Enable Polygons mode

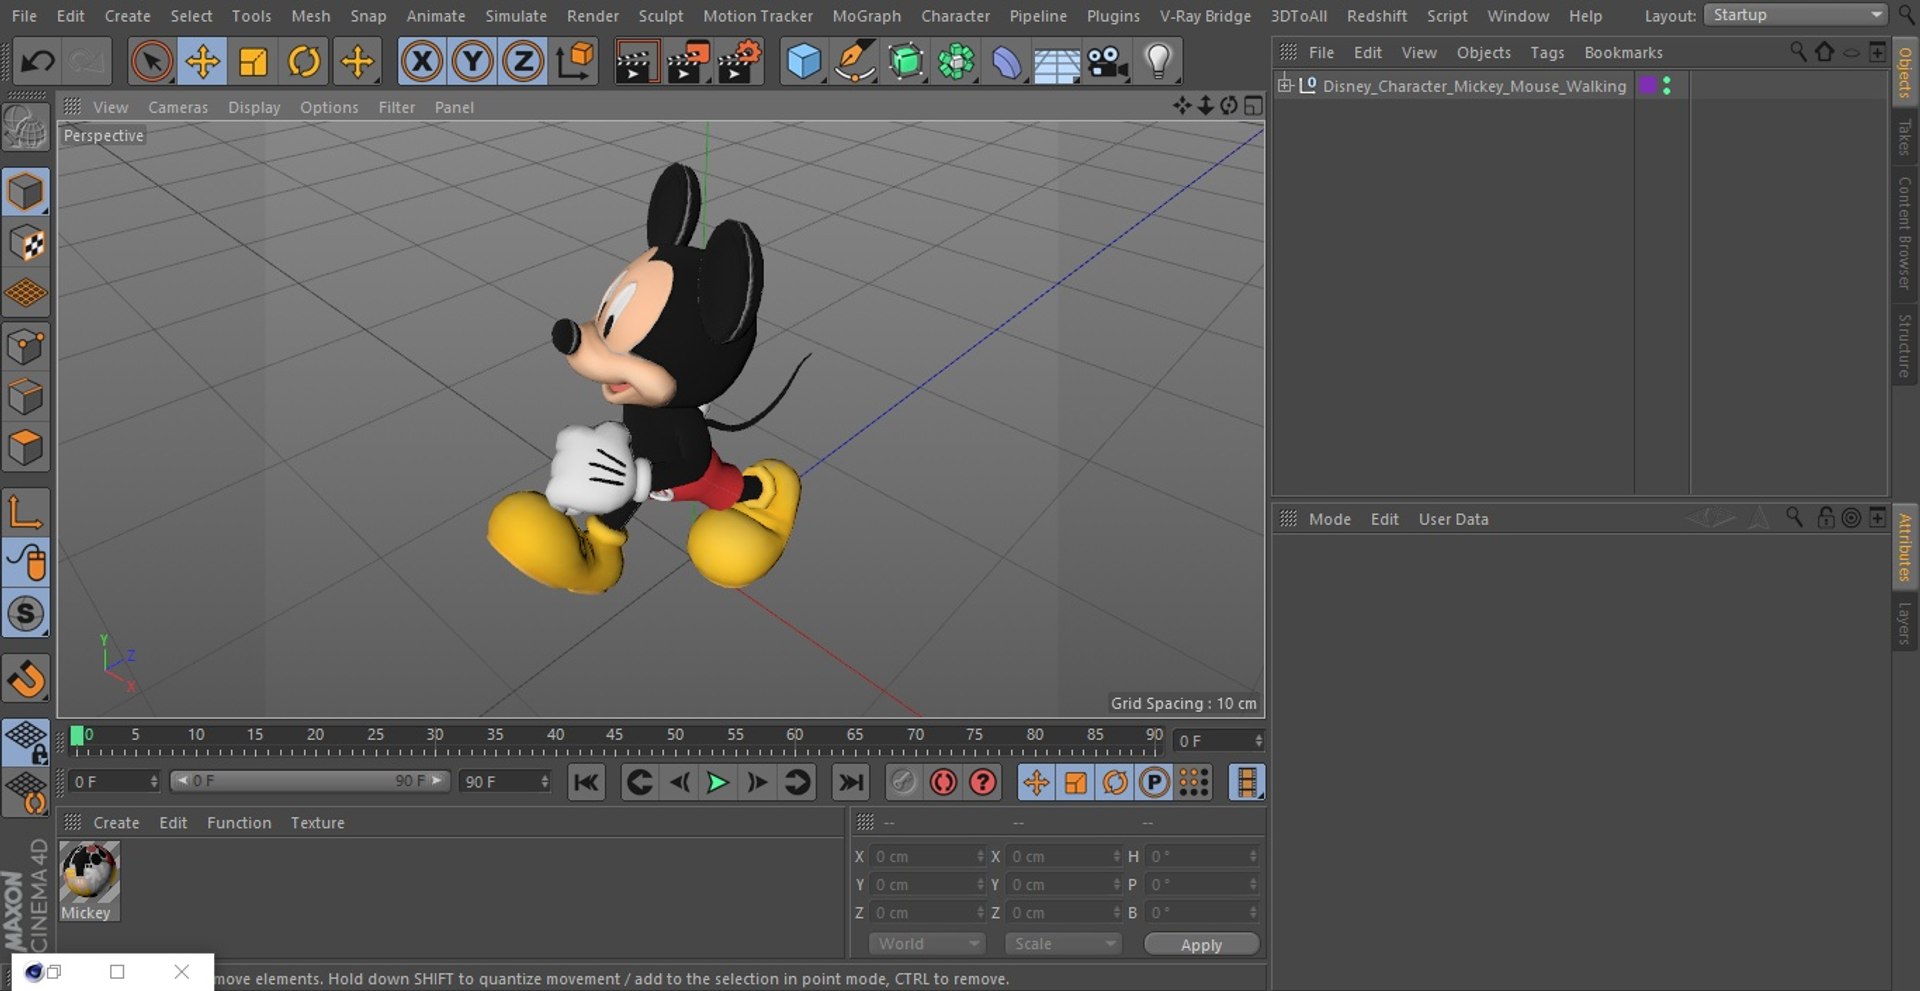[25, 448]
